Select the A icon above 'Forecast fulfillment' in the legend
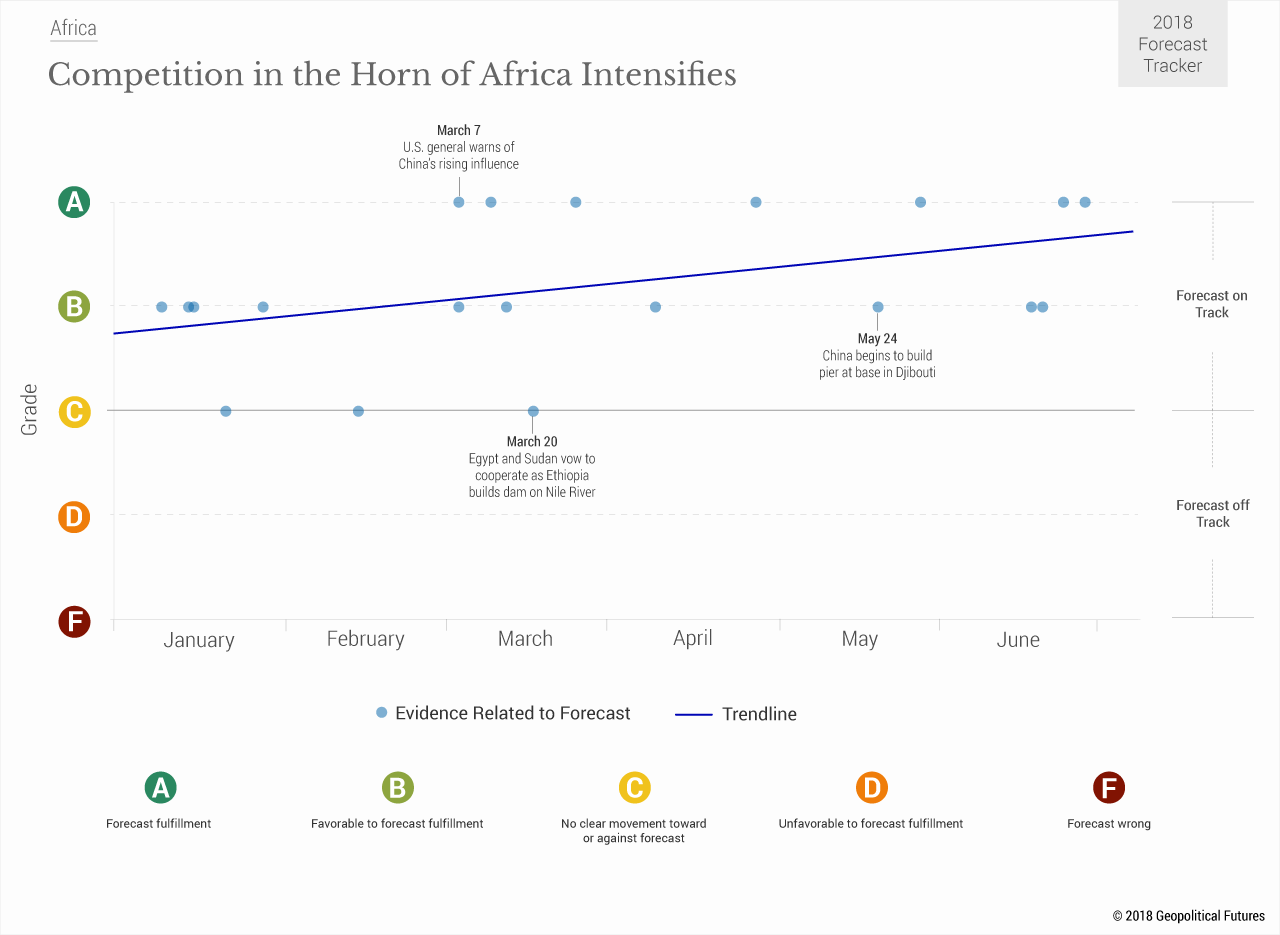The image size is (1280, 935). pos(160,788)
